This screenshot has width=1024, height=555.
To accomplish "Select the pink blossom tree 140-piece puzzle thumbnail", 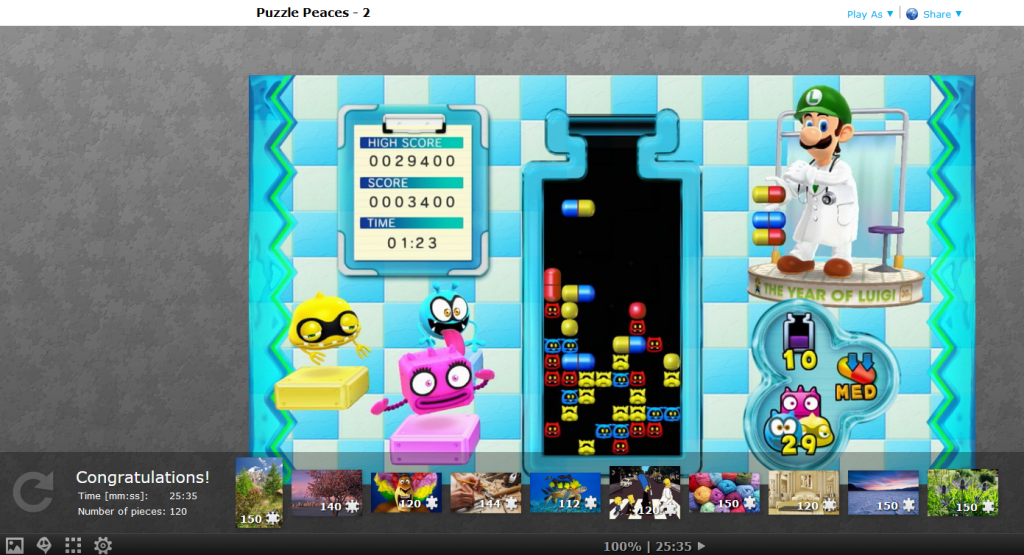I will (x=327, y=493).
